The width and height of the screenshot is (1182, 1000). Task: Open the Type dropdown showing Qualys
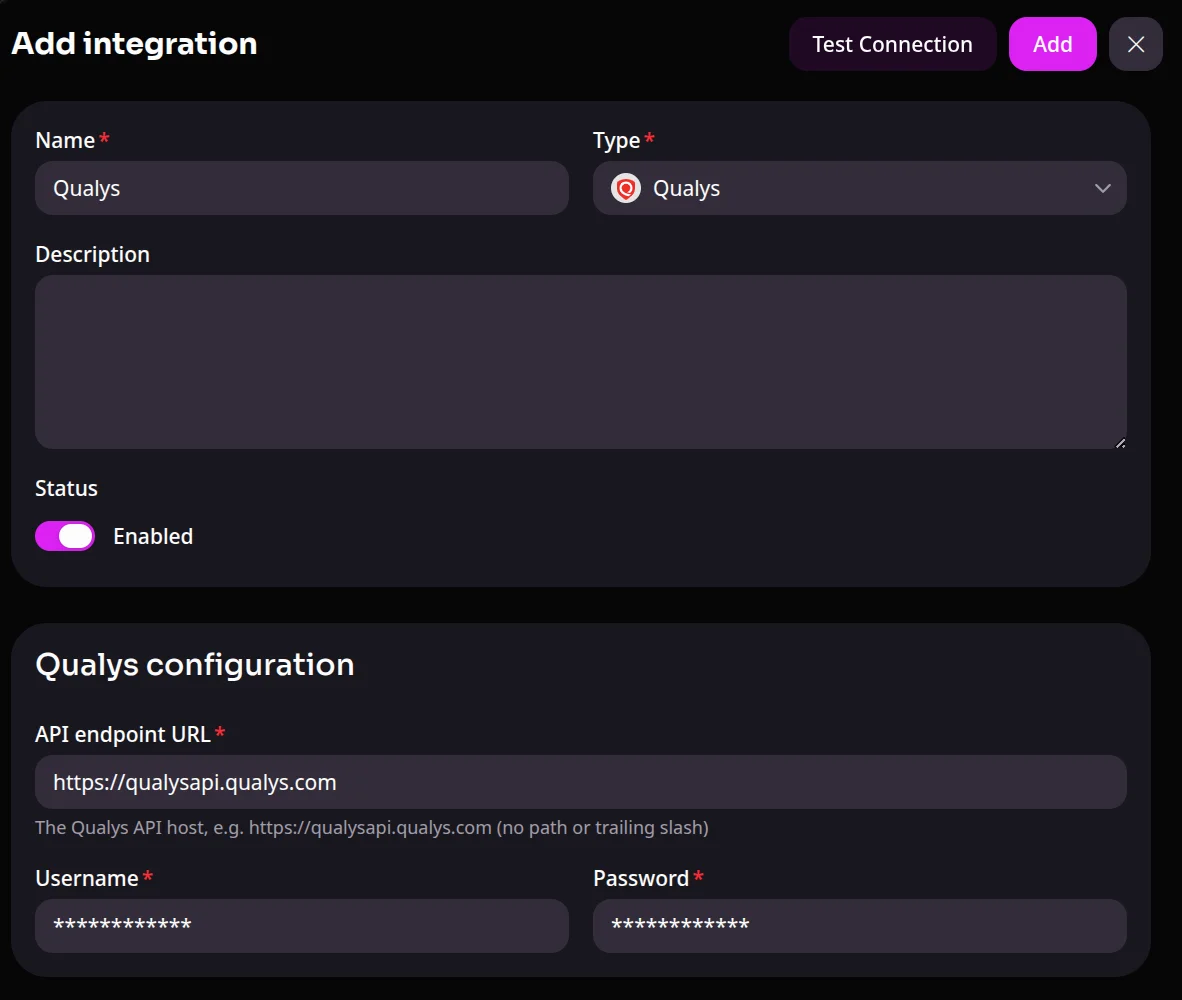click(x=859, y=188)
